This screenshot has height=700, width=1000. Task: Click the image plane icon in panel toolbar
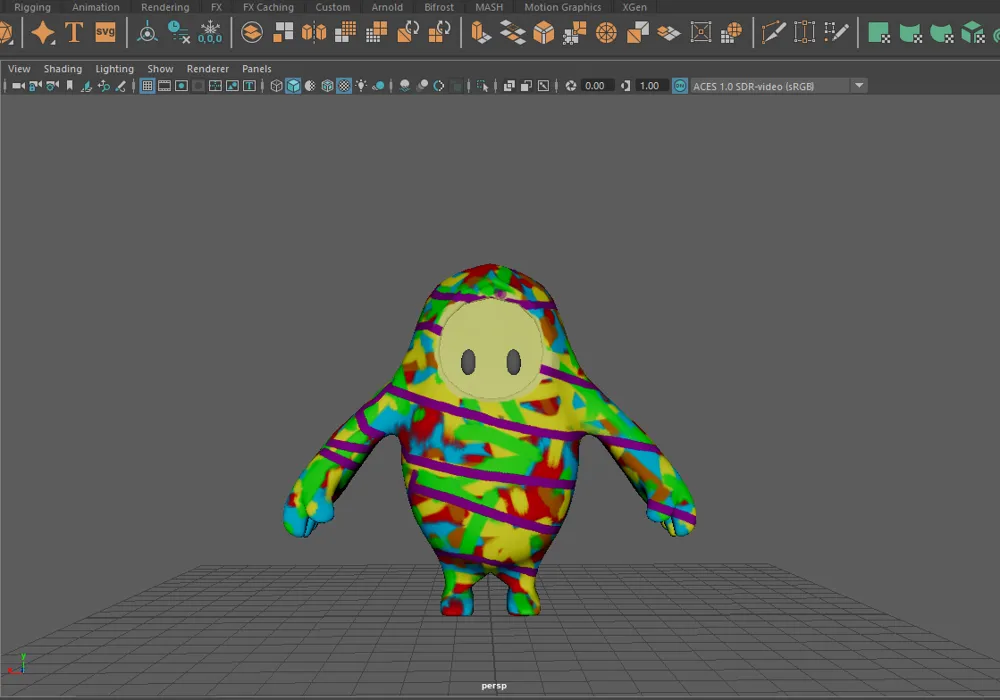coord(86,85)
